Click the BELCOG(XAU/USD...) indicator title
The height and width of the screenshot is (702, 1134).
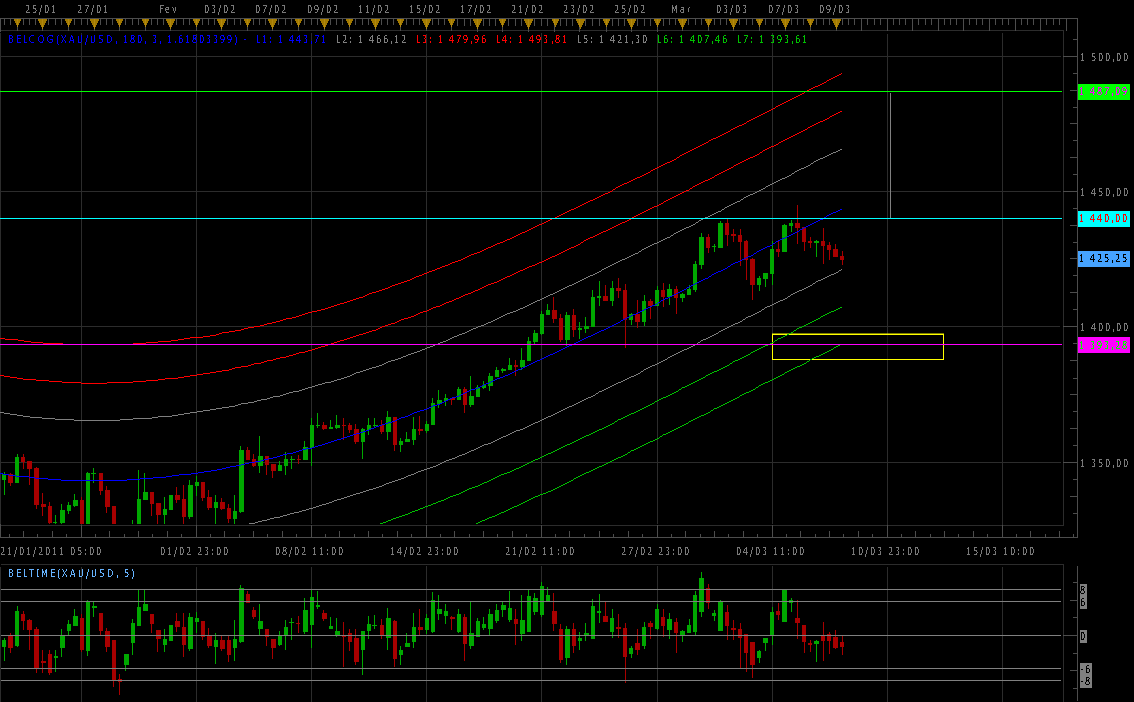(x=122, y=40)
